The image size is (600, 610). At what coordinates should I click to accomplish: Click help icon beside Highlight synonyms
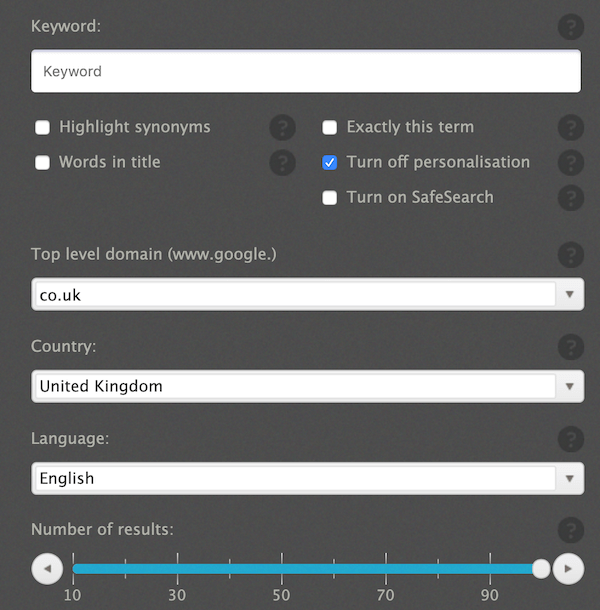point(283,127)
